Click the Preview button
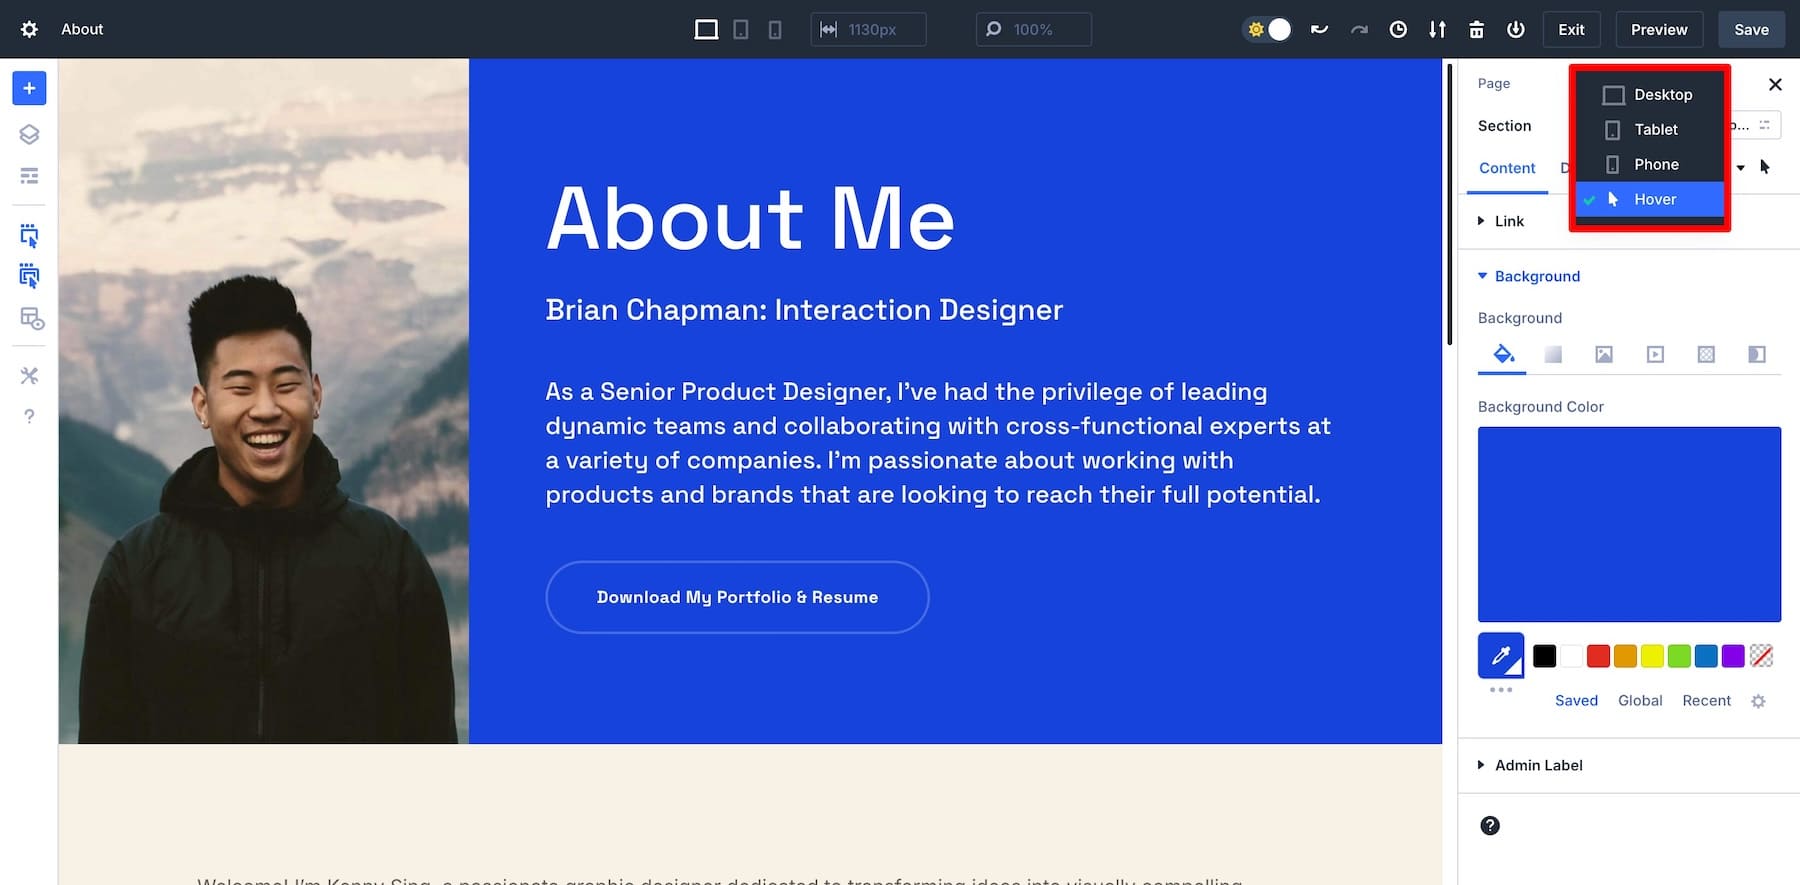Screen dimensions: 1800x885 click(x=1659, y=30)
